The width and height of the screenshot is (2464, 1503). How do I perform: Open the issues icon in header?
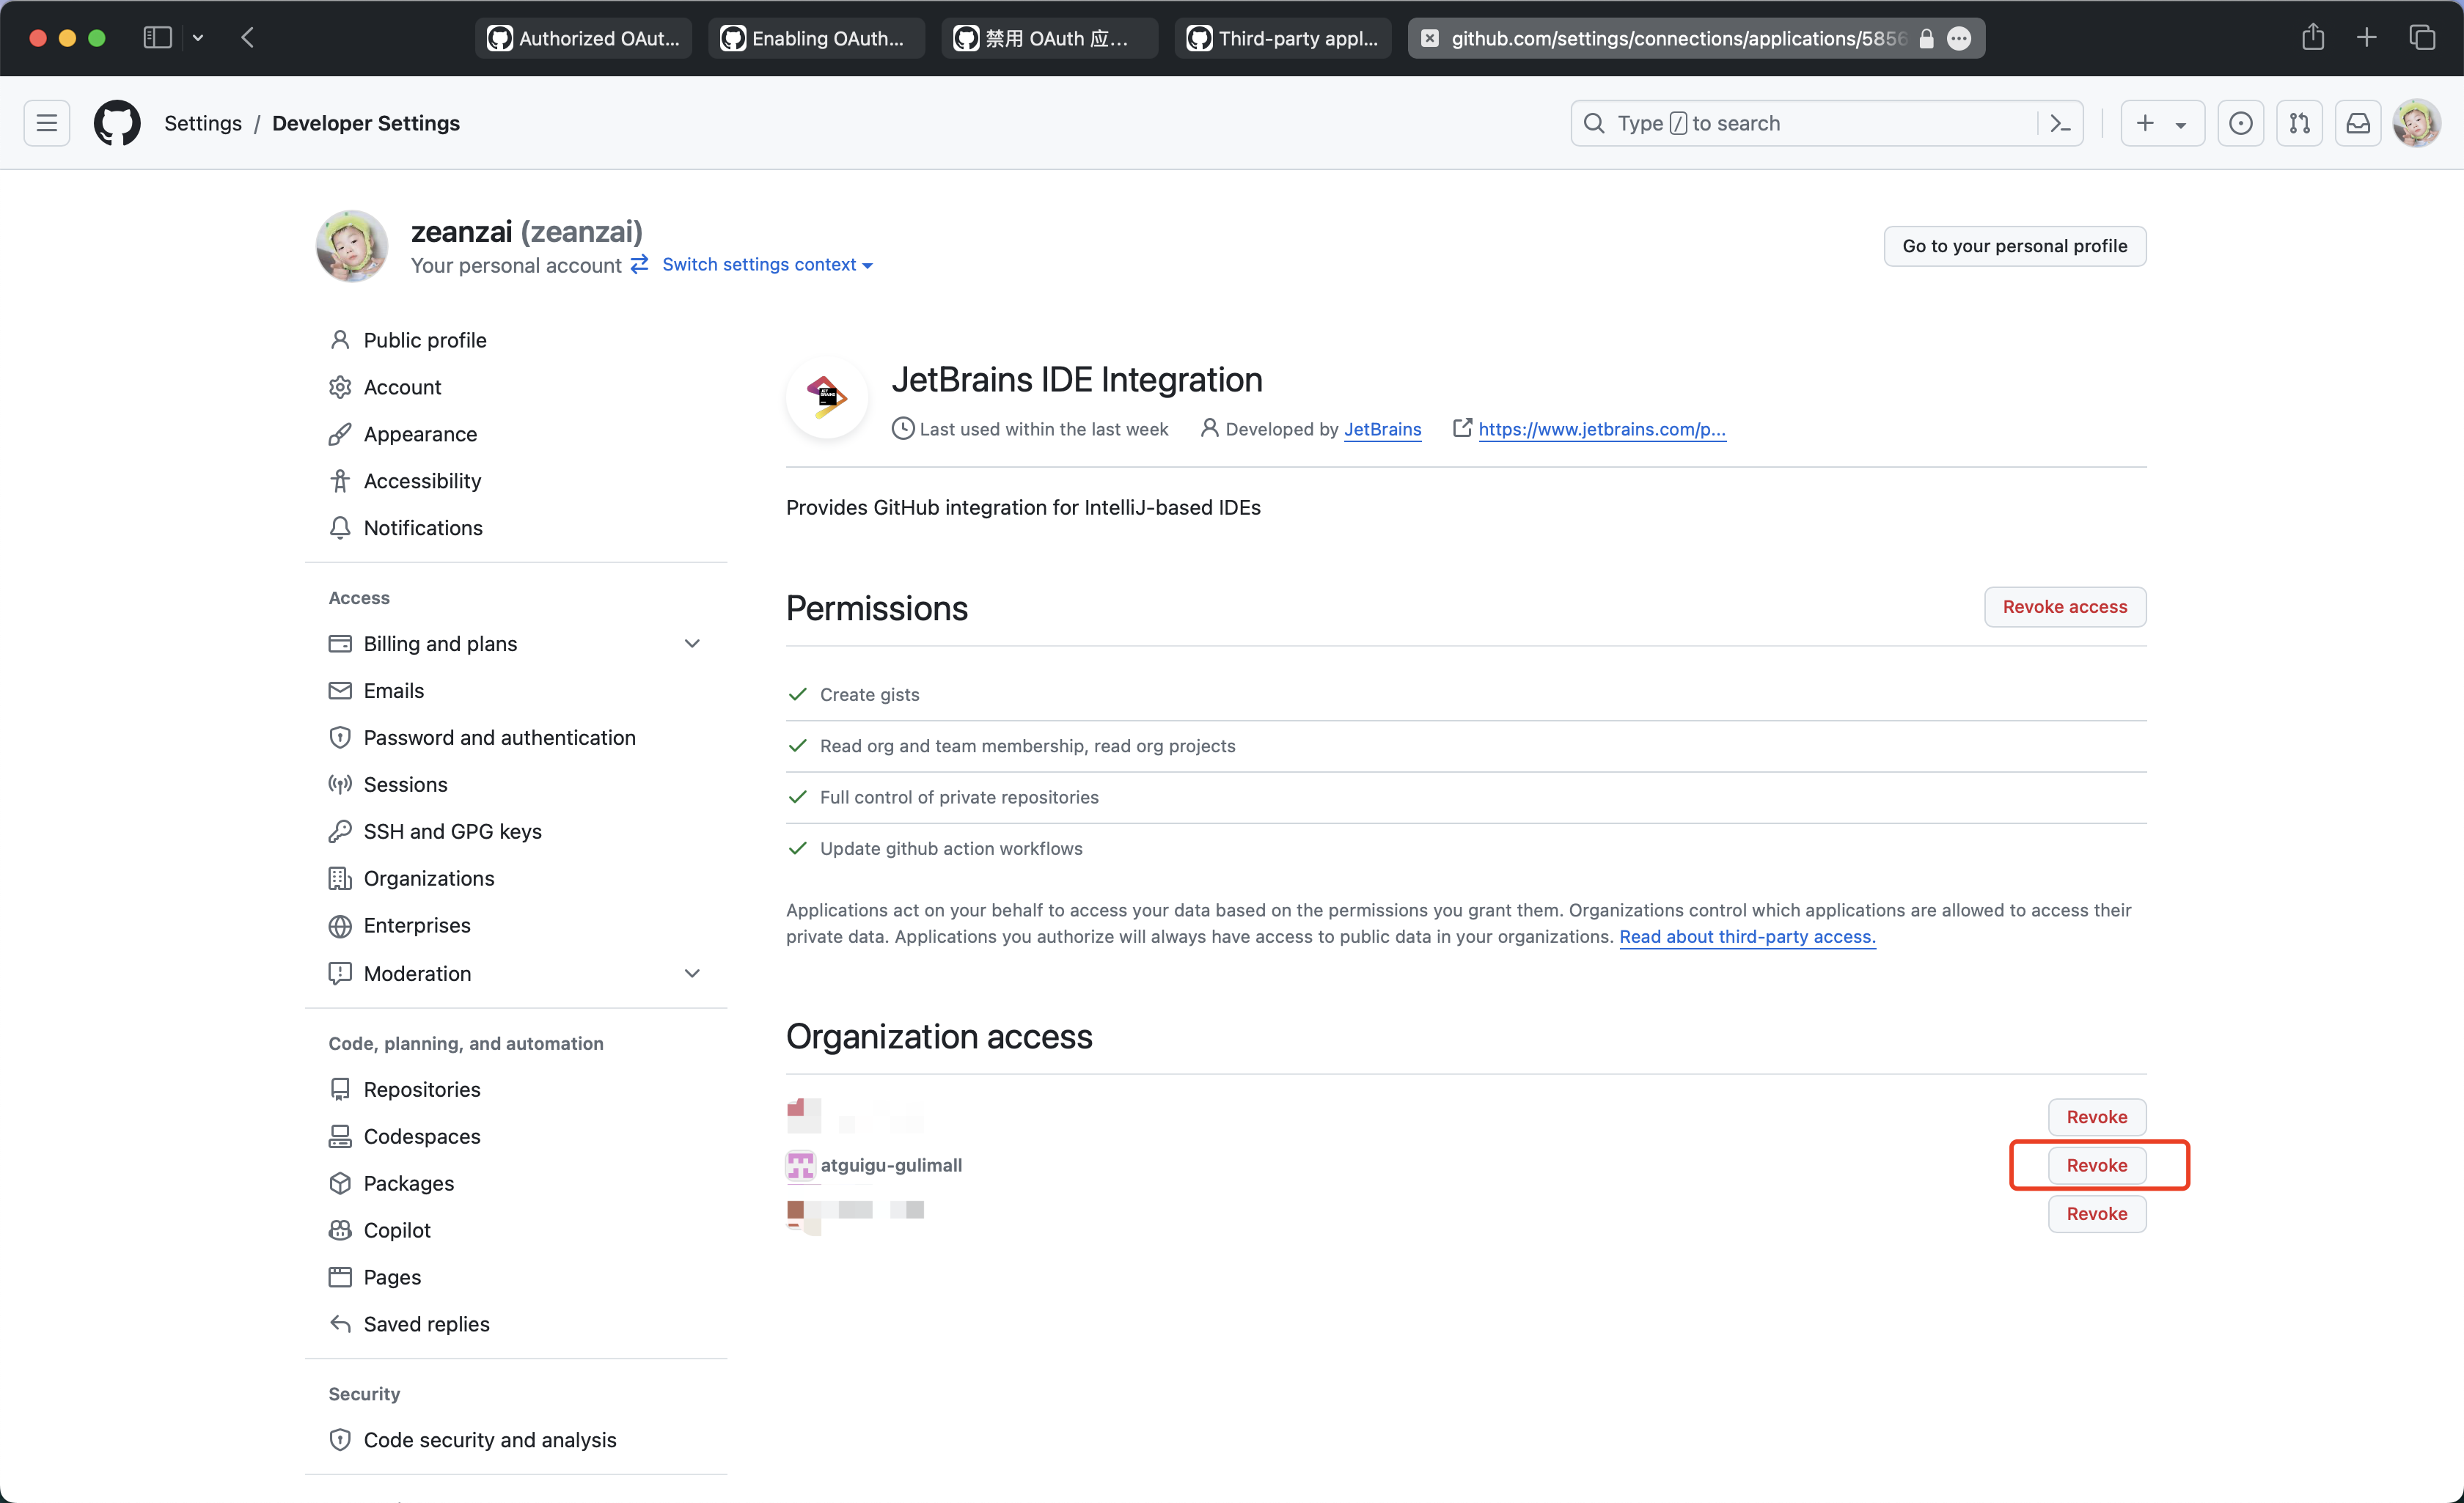tap(2240, 123)
